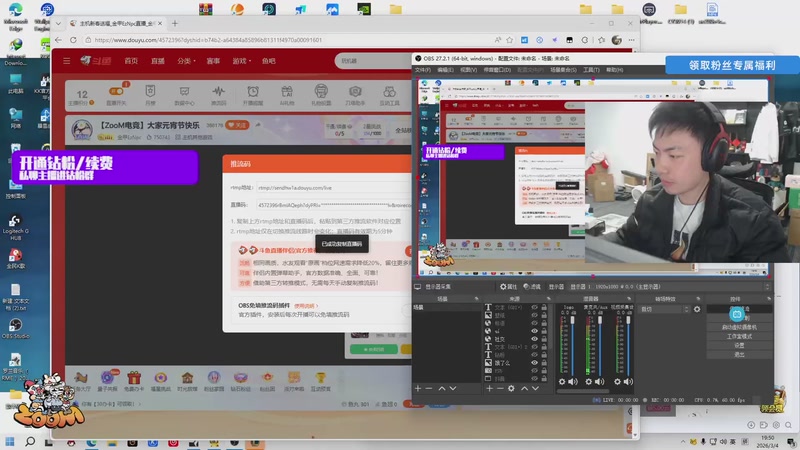This screenshot has height=450, width=800.
Task: Open source properties gear below sources list
Action: [x=511, y=388]
